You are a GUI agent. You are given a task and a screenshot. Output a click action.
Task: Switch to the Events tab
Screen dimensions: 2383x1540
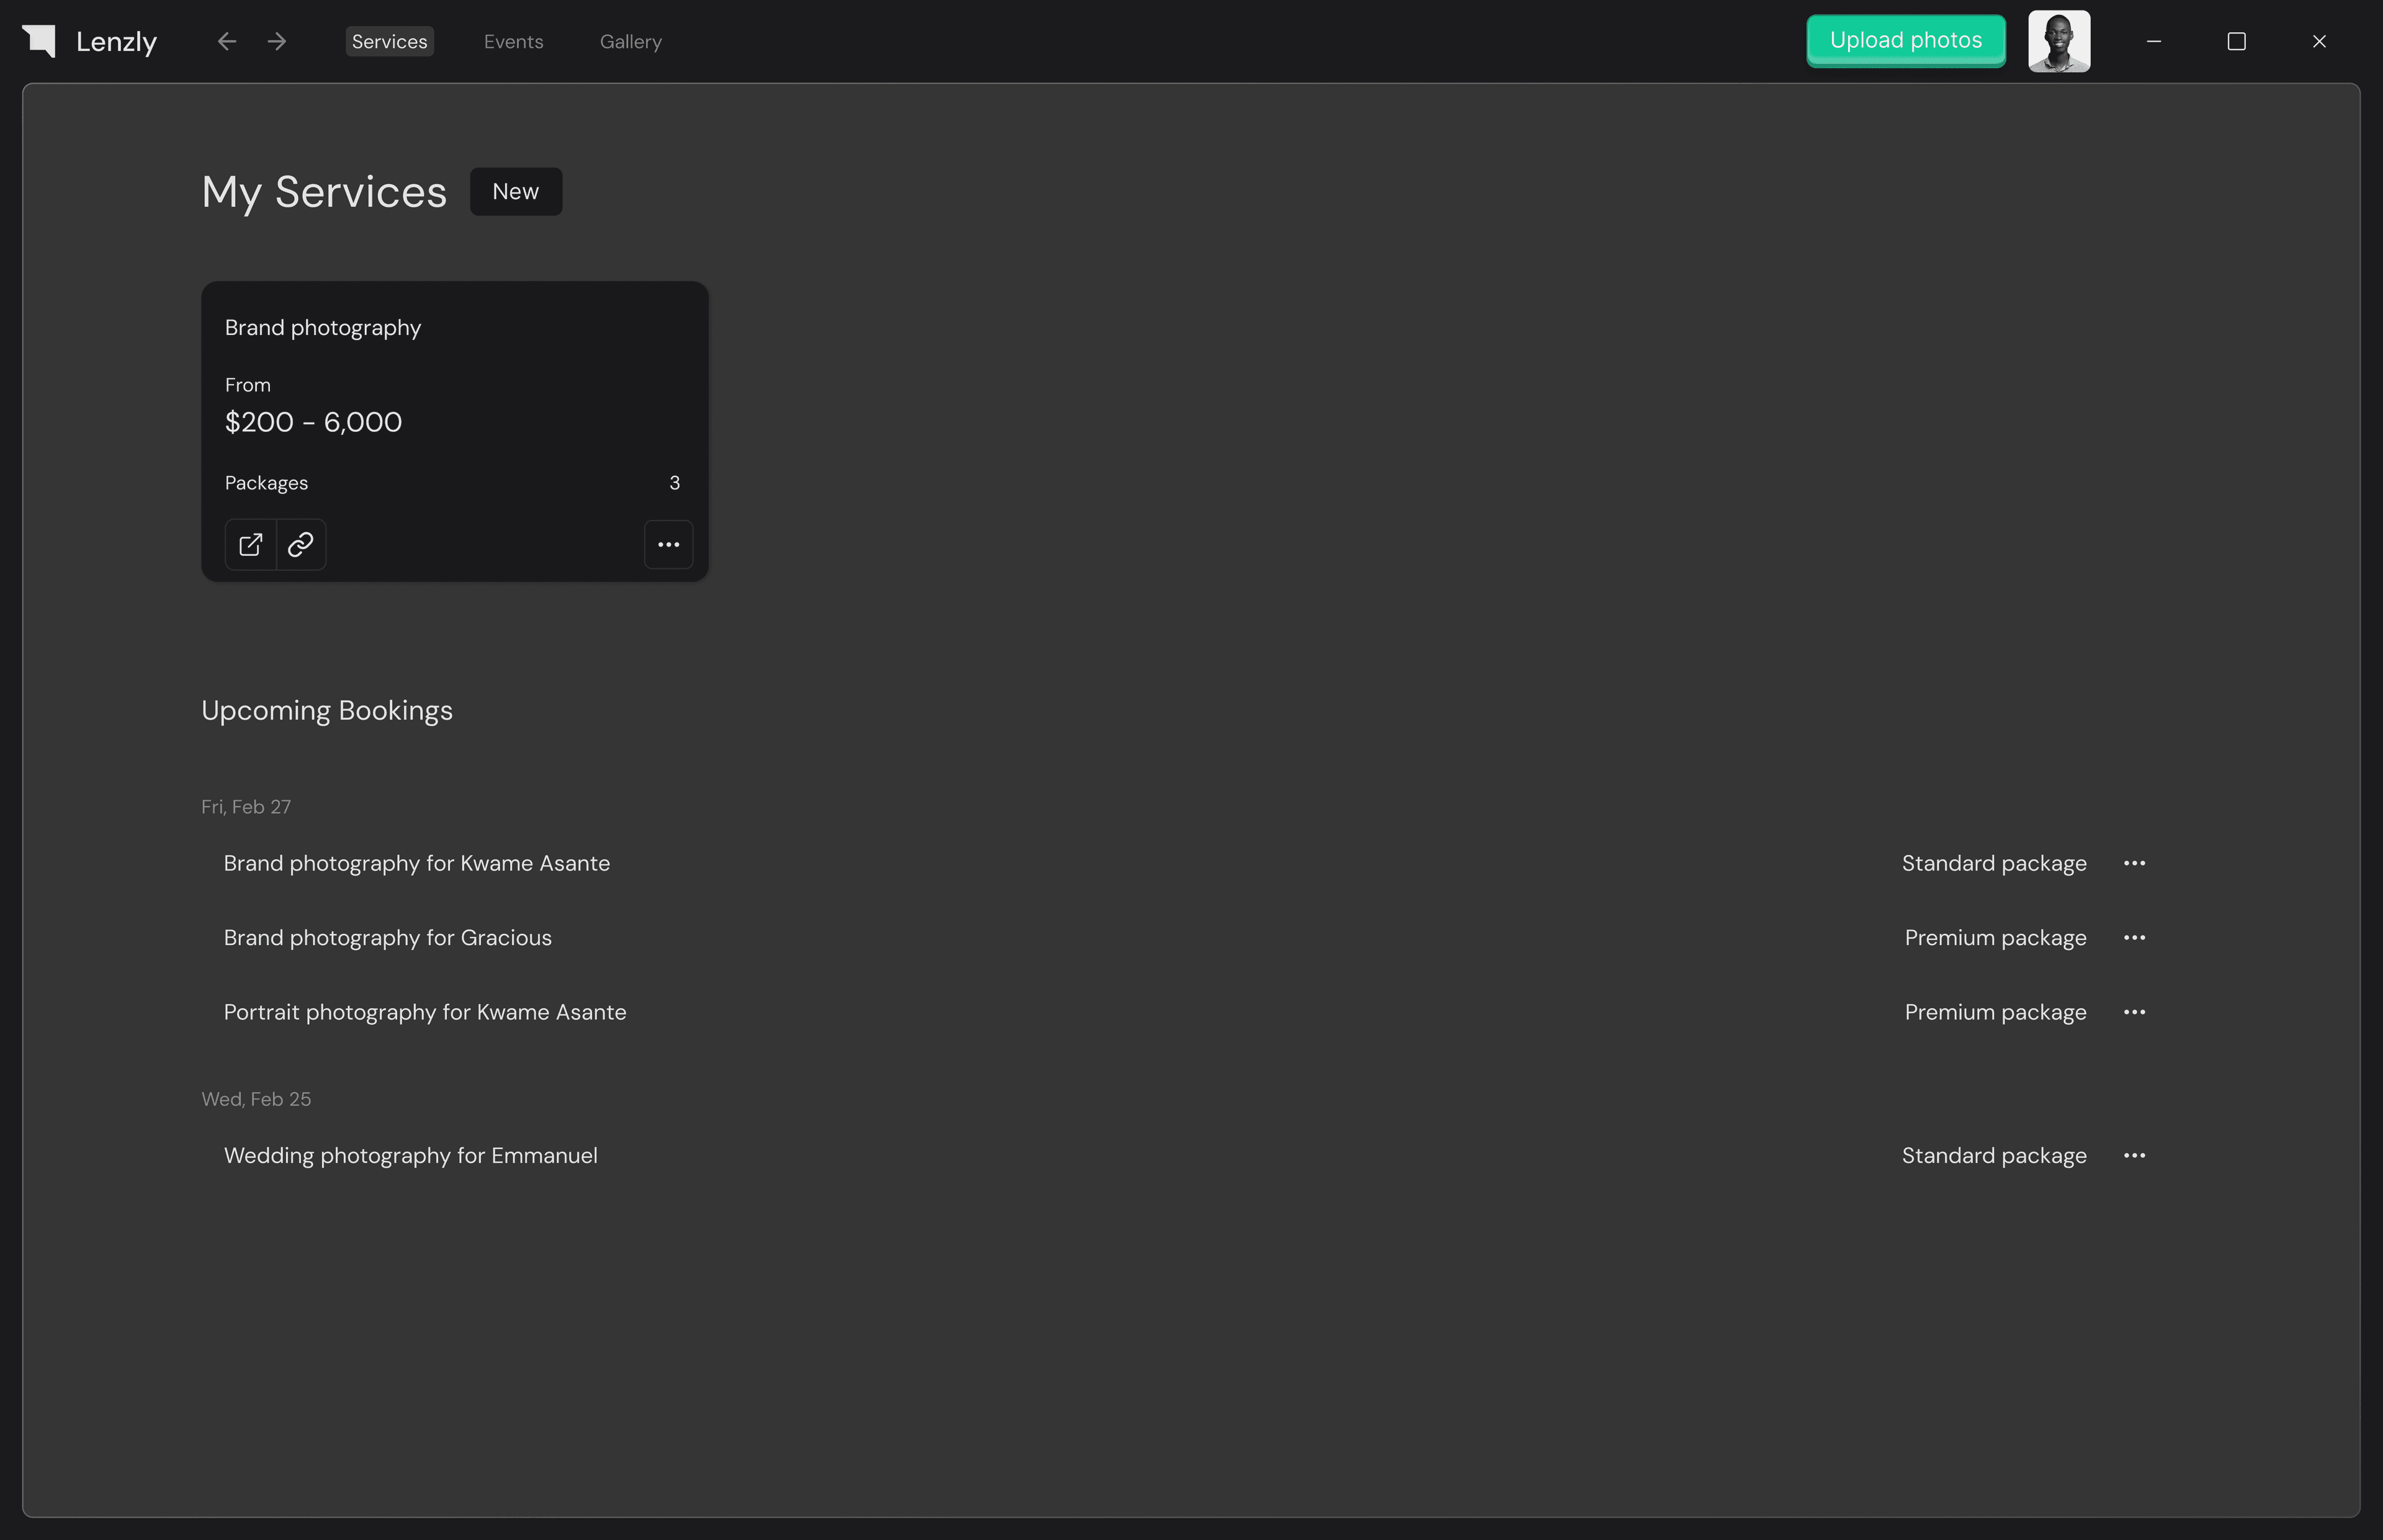pos(513,41)
